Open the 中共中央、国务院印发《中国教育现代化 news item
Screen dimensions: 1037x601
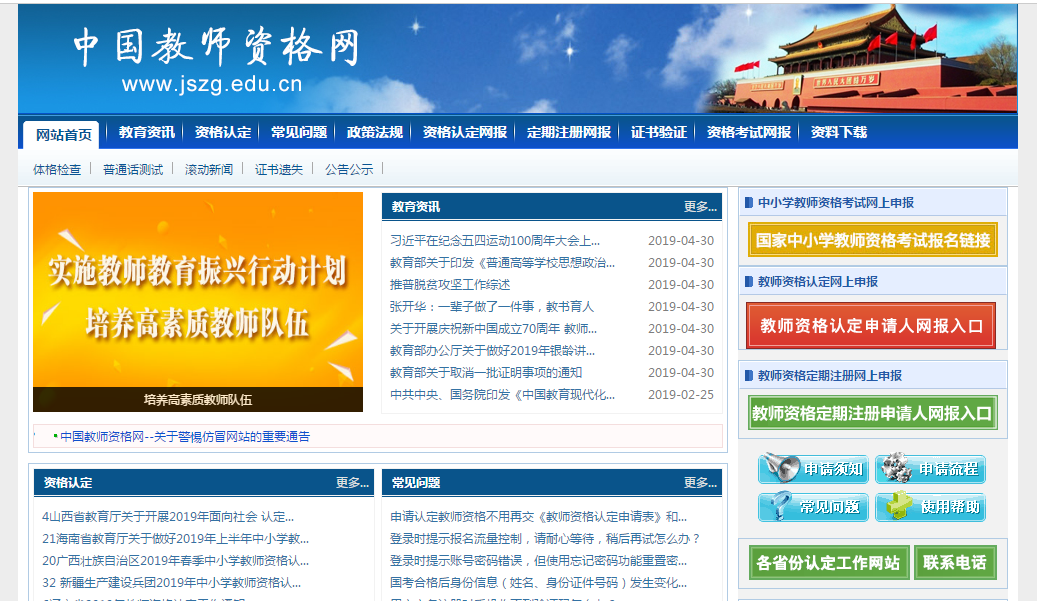pyautogui.click(x=503, y=394)
